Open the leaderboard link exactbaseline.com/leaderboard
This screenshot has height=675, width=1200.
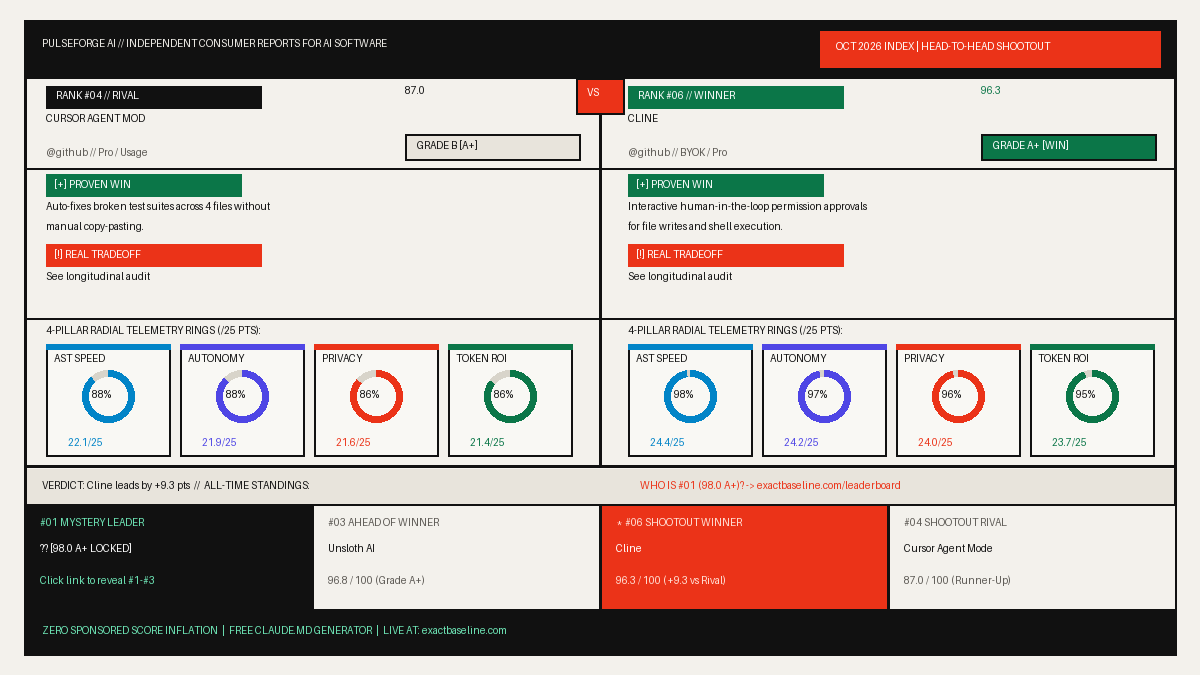click(x=828, y=486)
